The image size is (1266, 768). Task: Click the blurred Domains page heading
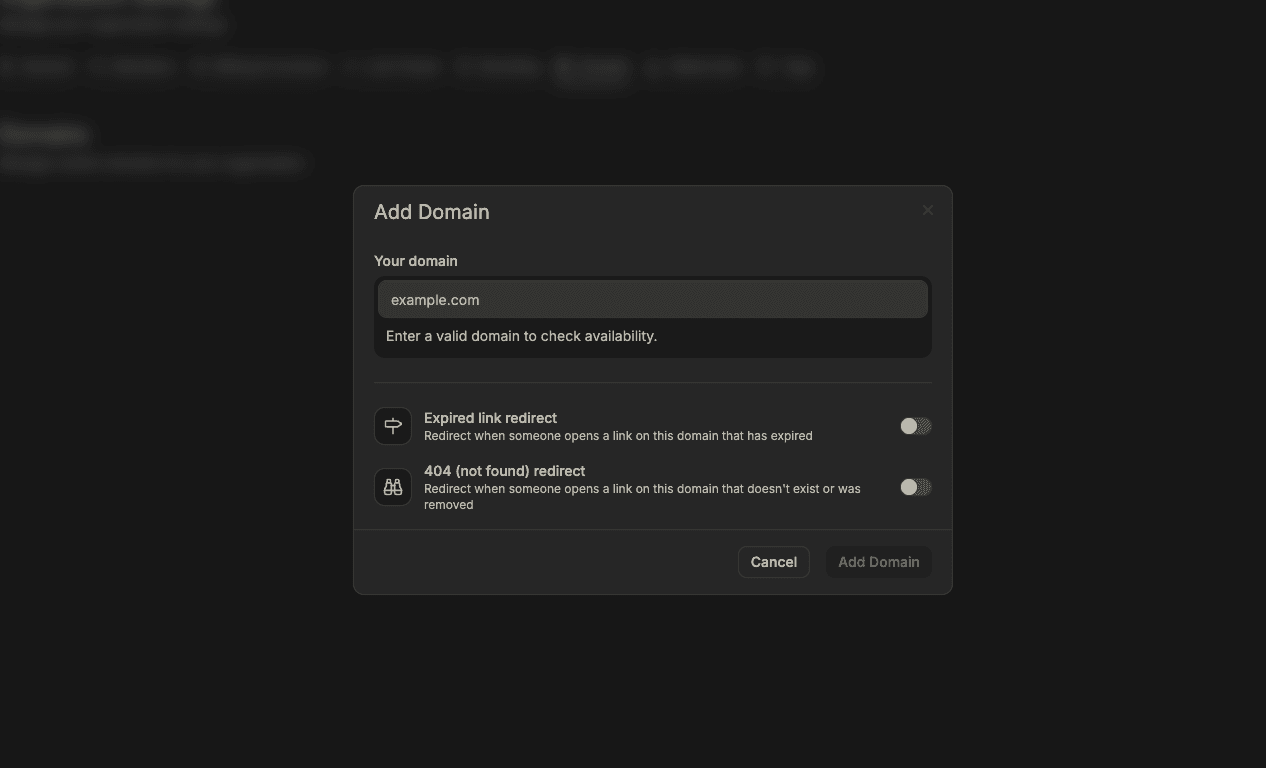point(46,133)
